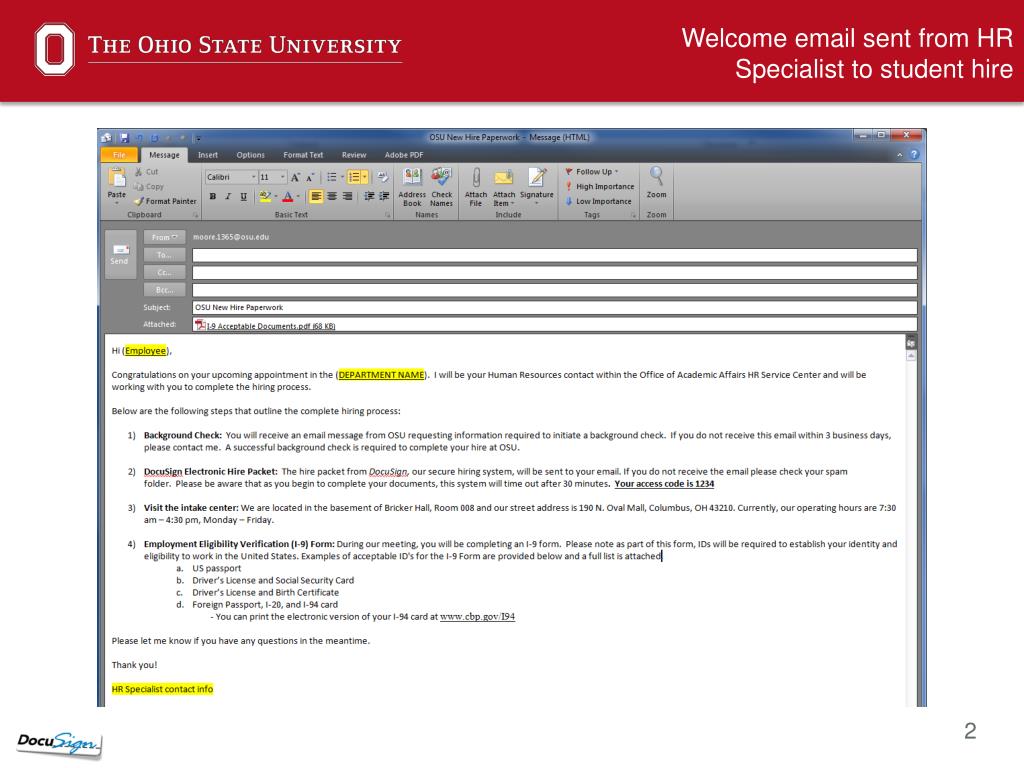The width and height of the screenshot is (1024, 768).
Task: Increase font size with Grow Font
Action: (295, 178)
